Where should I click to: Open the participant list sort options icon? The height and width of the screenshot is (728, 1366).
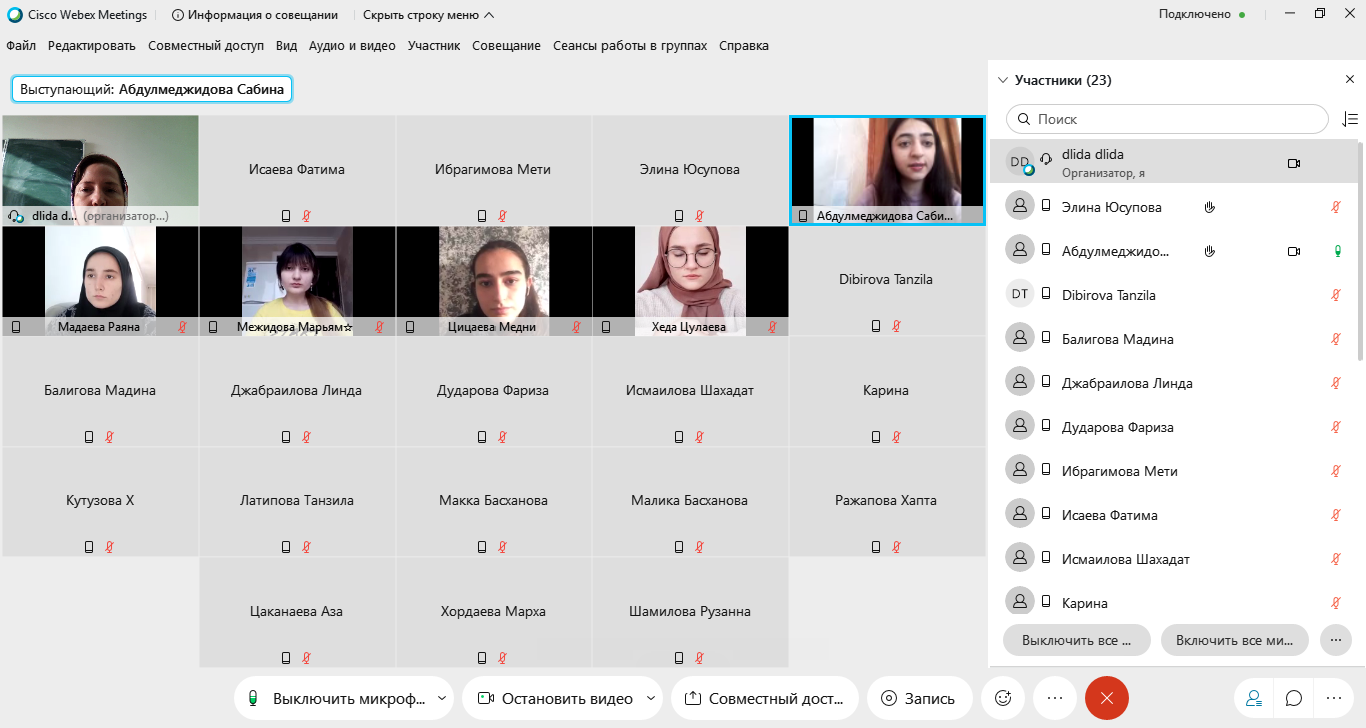(x=1349, y=119)
